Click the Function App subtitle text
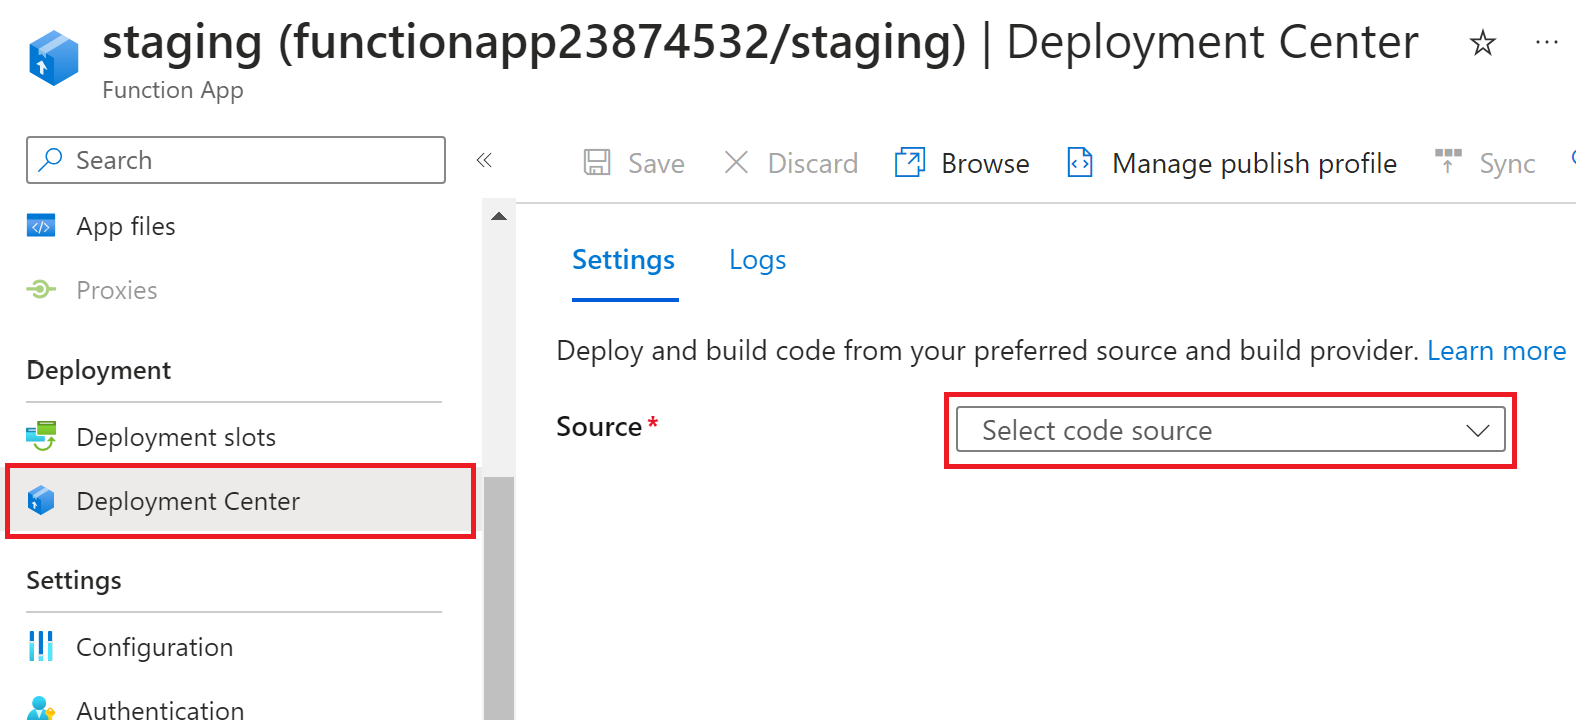 click(x=173, y=90)
